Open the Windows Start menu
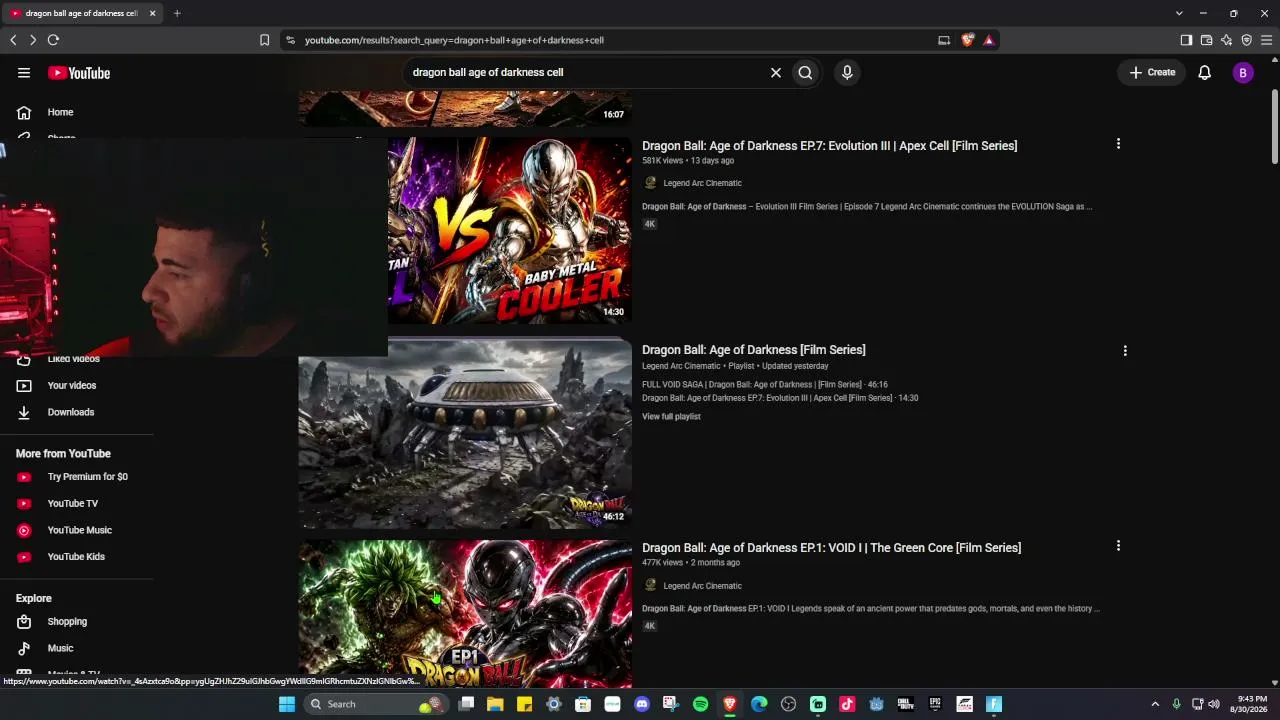This screenshot has width=1280, height=720. (x=287, y=704)
